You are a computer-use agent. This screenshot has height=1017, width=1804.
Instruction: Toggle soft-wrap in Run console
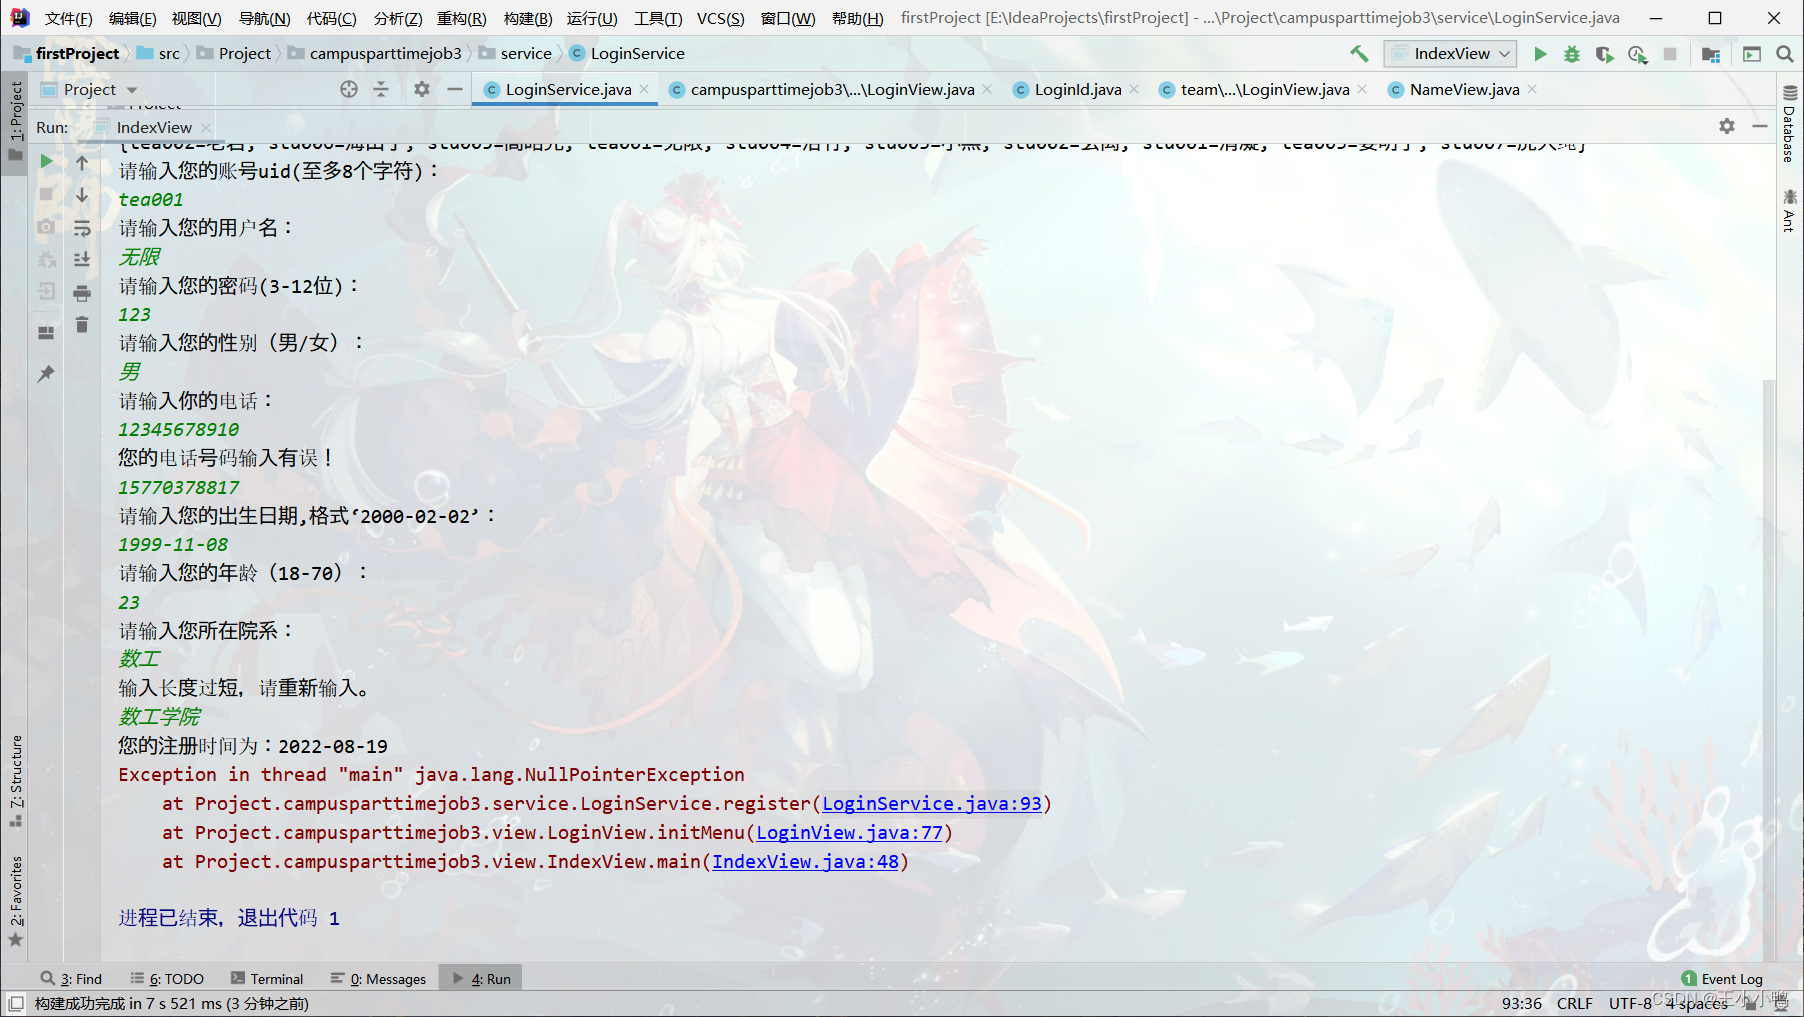click(x=82, y=228)
